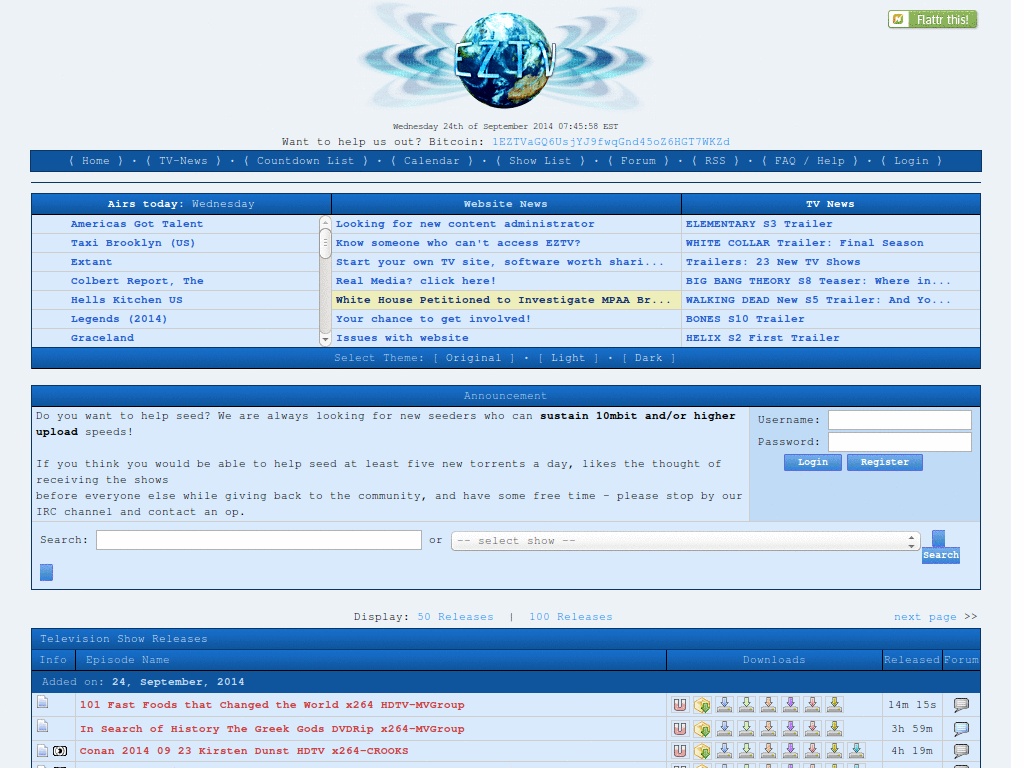Click the orange download mirror for Greek Gods DVDRip

pos(769,728)
